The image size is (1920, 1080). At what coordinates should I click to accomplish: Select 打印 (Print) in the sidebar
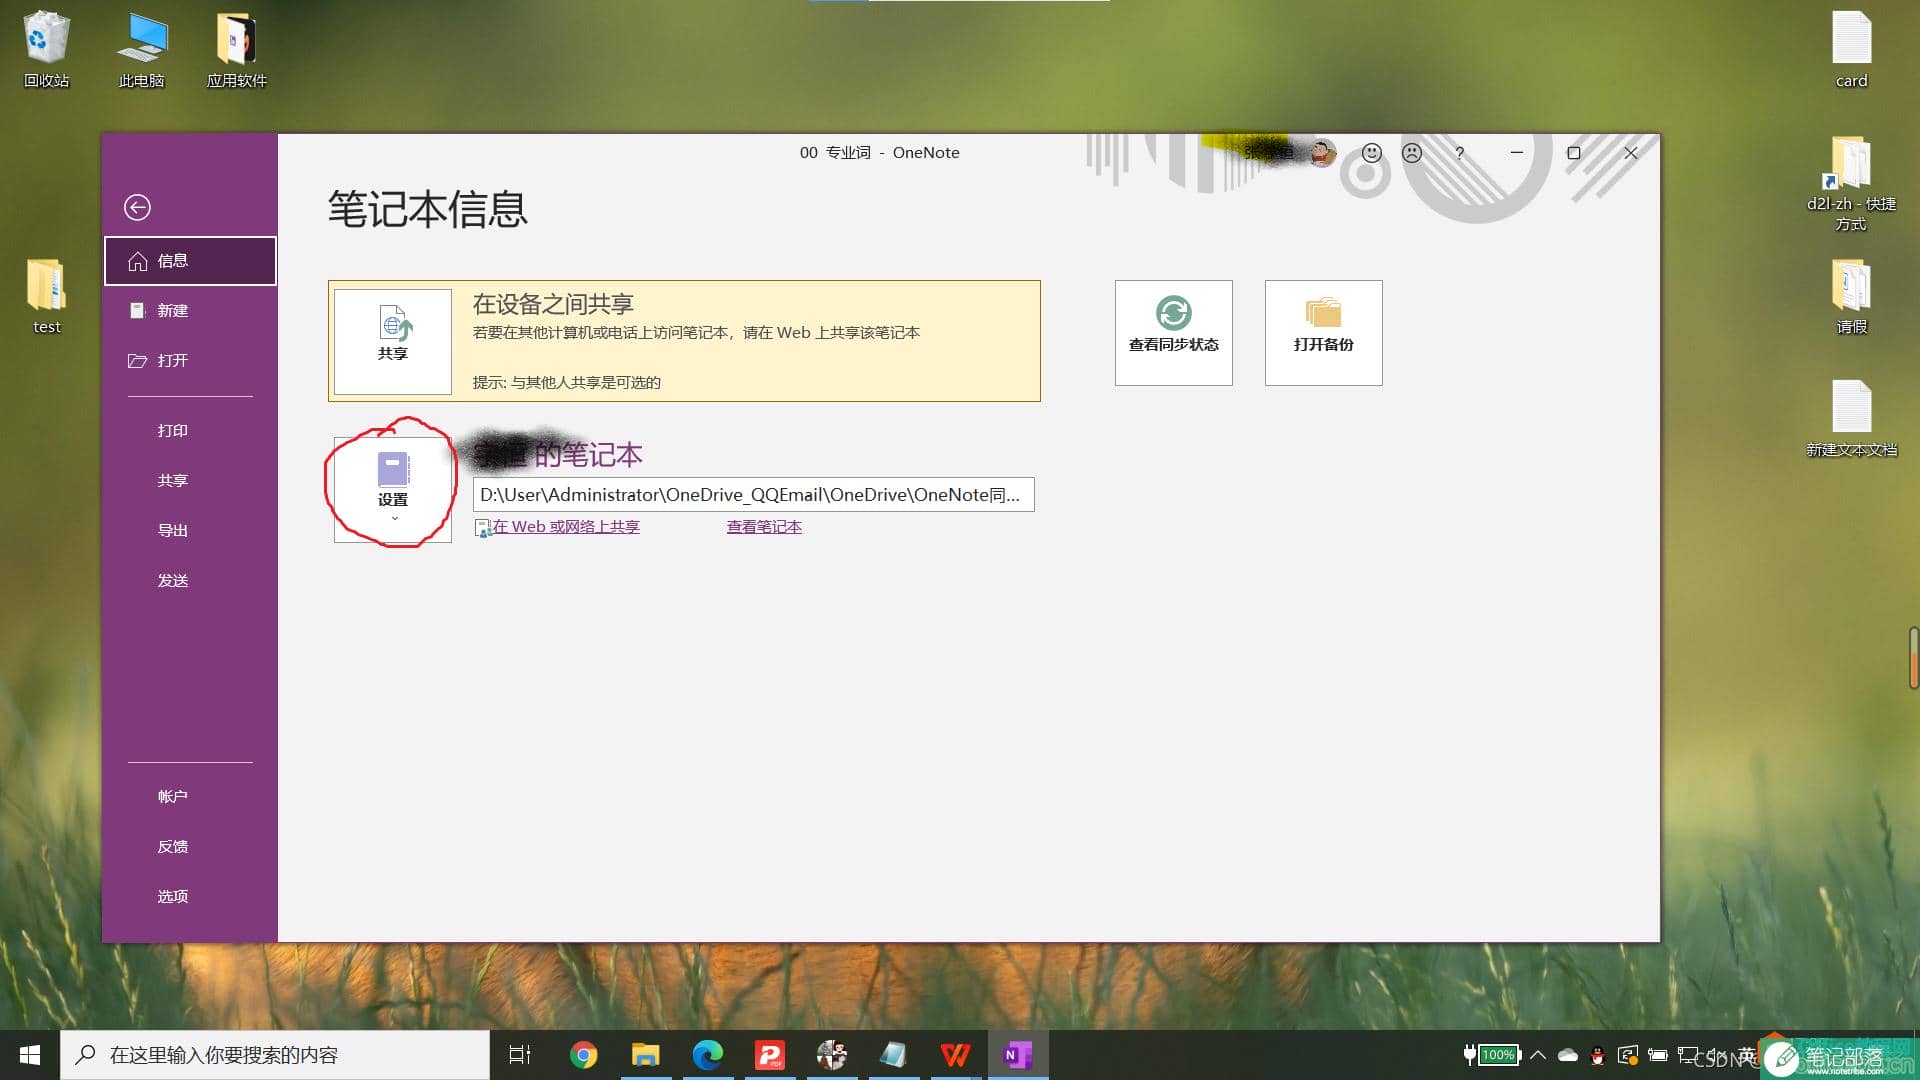click(x=172, y=431)
